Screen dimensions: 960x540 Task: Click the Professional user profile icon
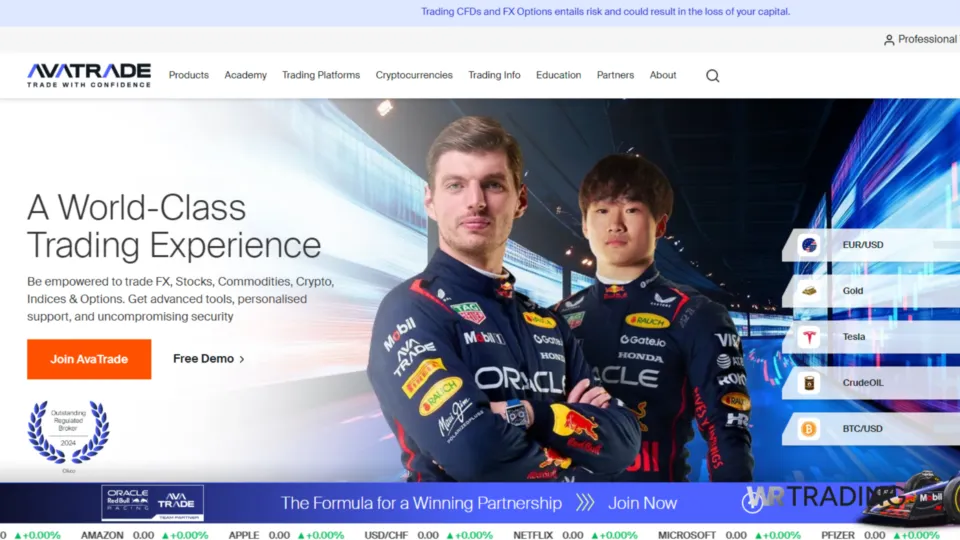coord(889,40)
